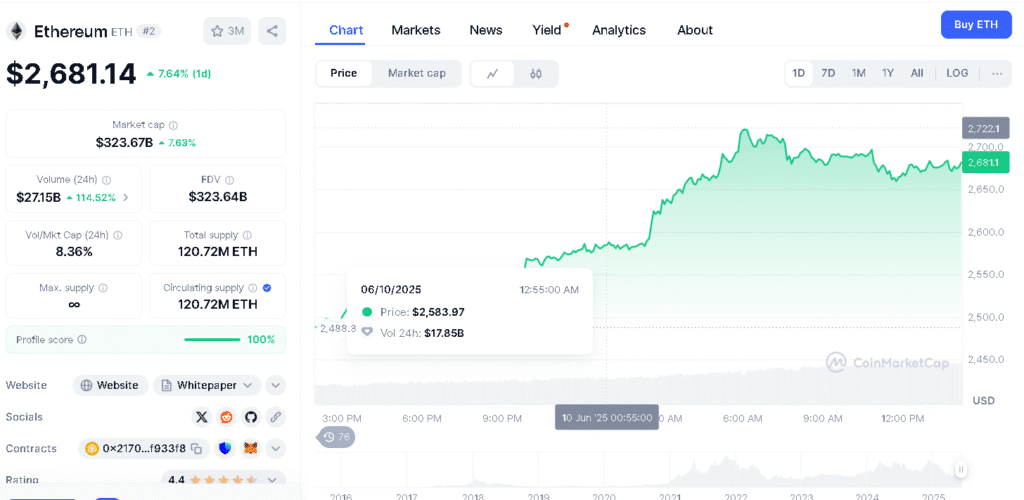Expand the Contracts list chevron

click(276, 449)
